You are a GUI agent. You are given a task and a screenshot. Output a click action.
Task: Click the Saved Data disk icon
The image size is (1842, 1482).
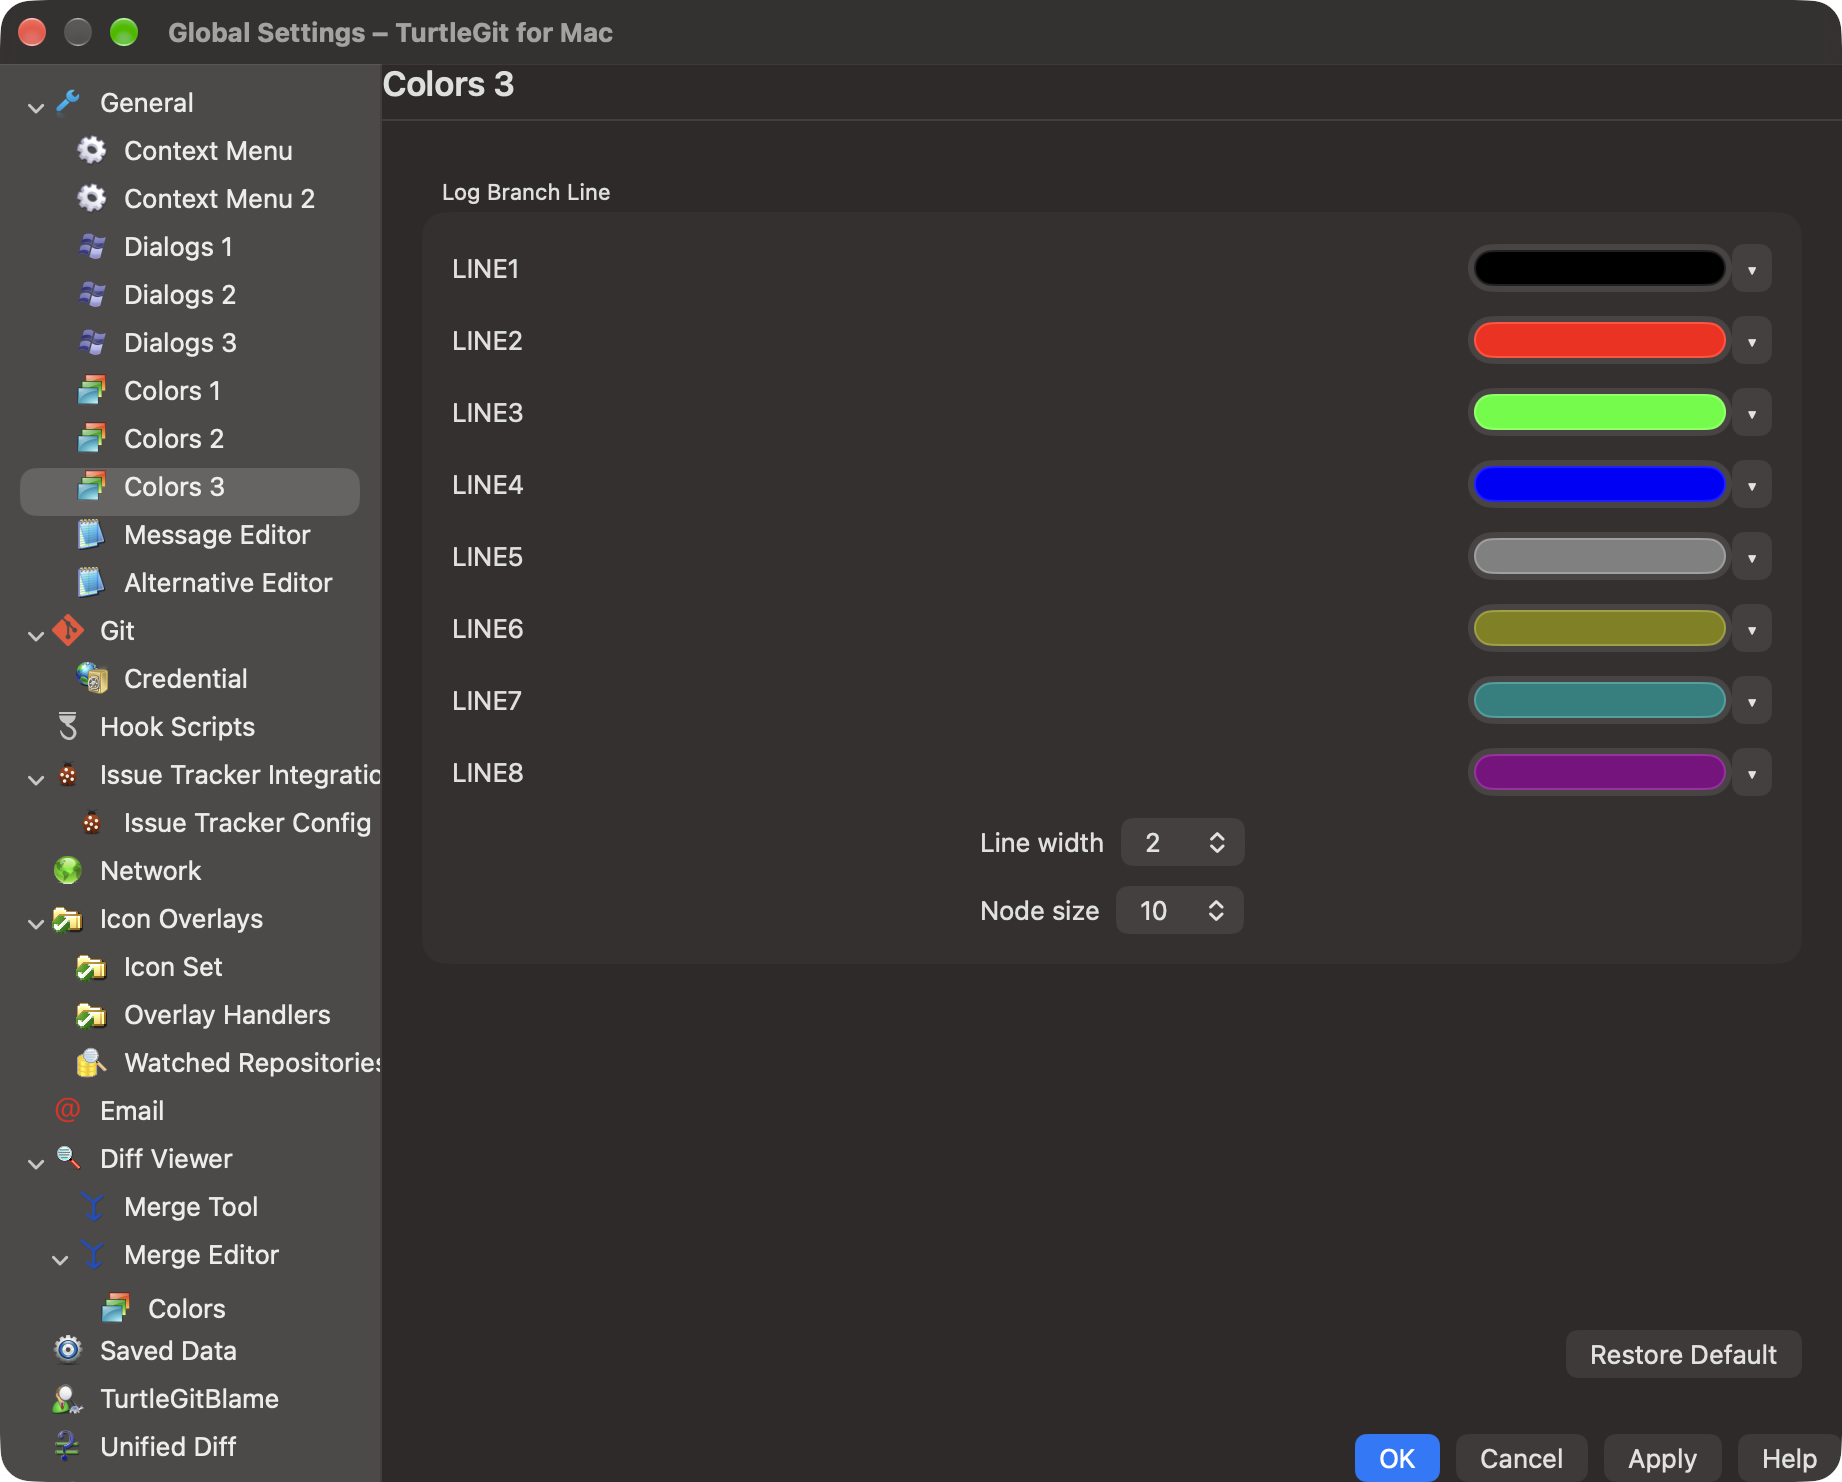click(x=68, y=1350)
